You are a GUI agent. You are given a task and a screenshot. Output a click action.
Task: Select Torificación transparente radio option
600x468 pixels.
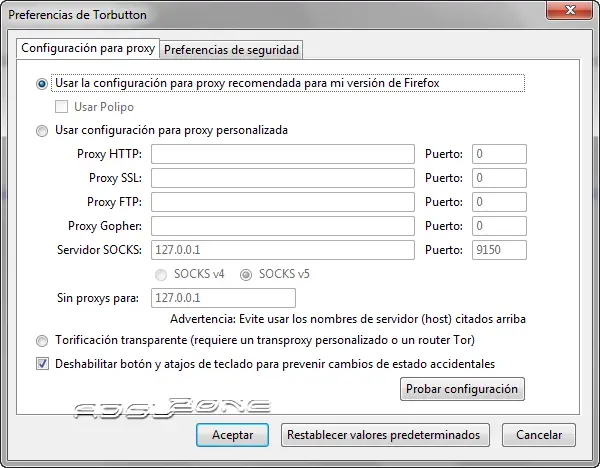tap(42, 340)
